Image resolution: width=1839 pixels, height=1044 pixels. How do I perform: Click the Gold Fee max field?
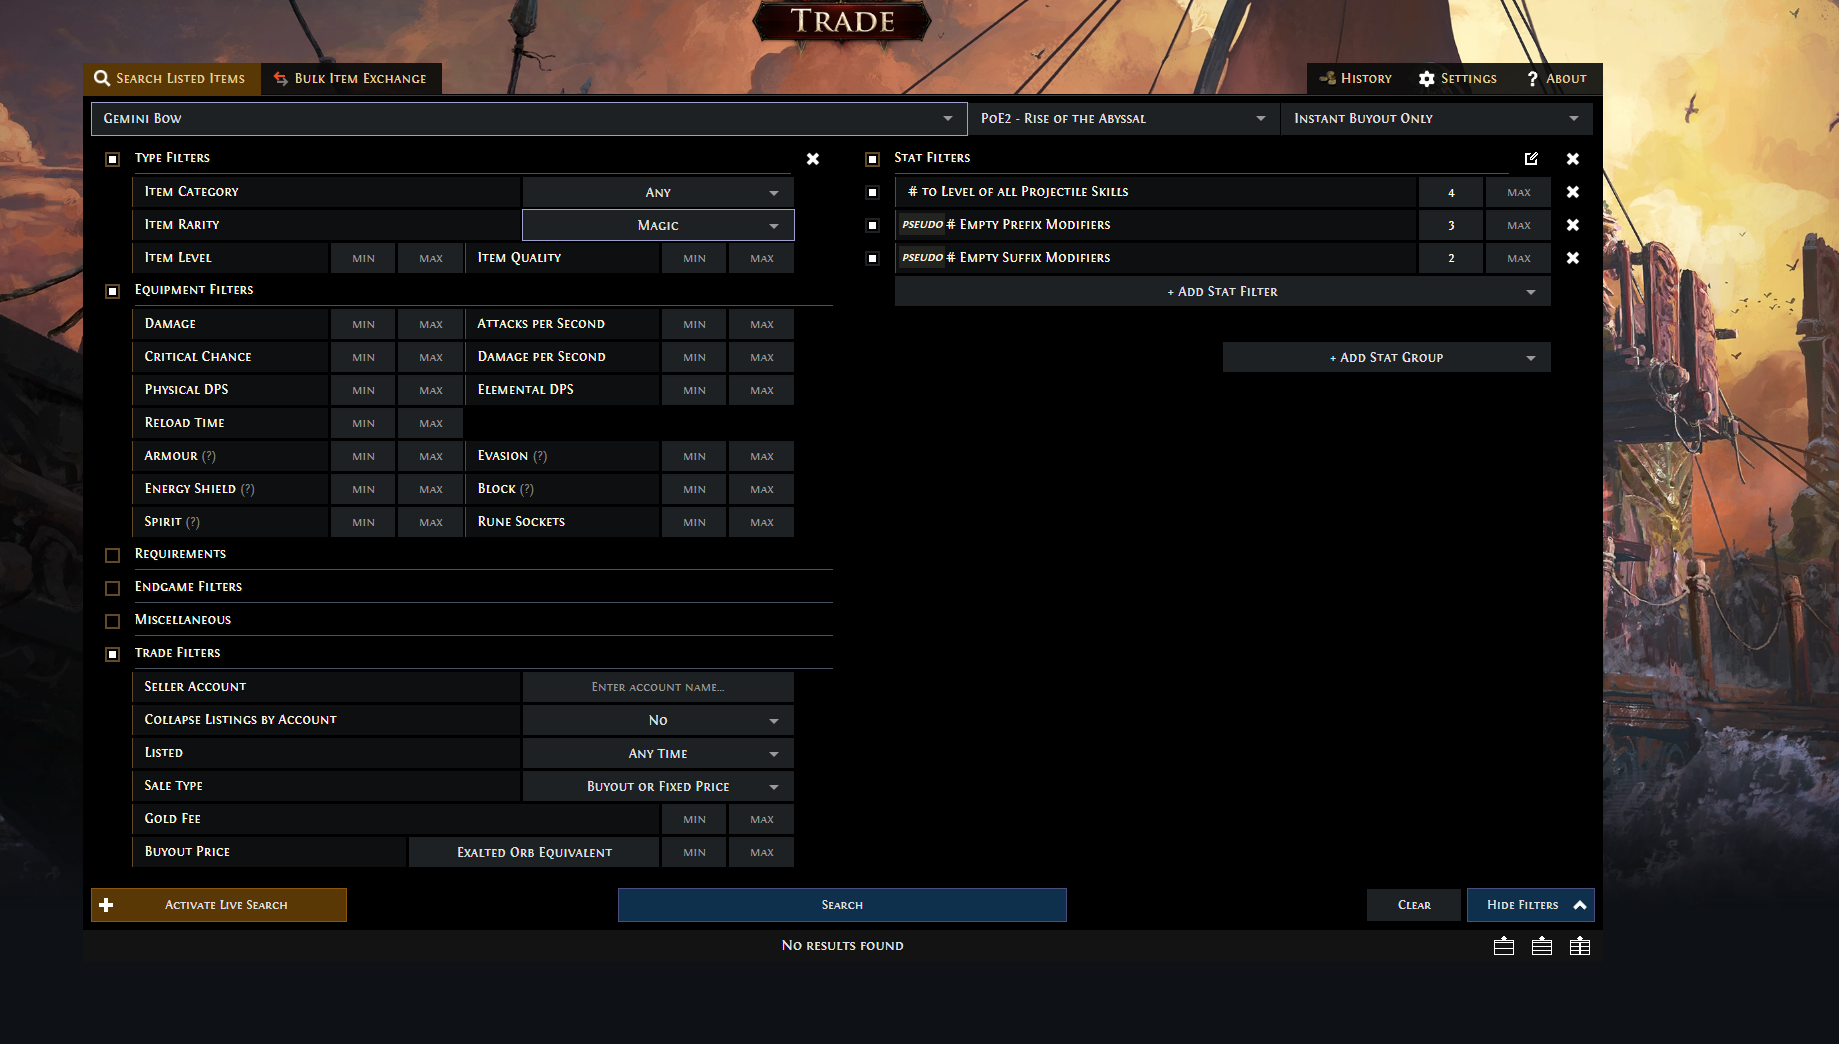tap(762, 819)
